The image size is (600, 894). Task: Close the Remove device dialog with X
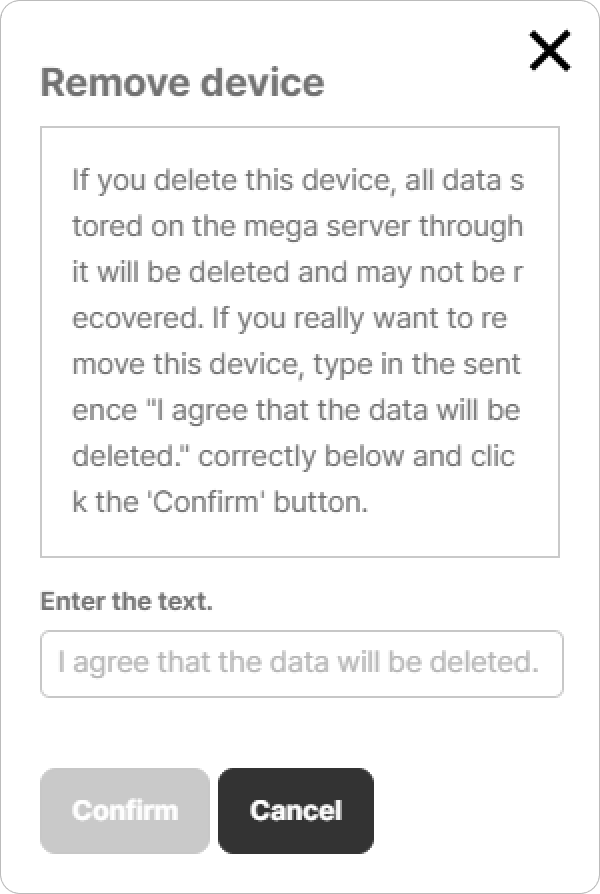pyautogui.click(x=549, y=51)
